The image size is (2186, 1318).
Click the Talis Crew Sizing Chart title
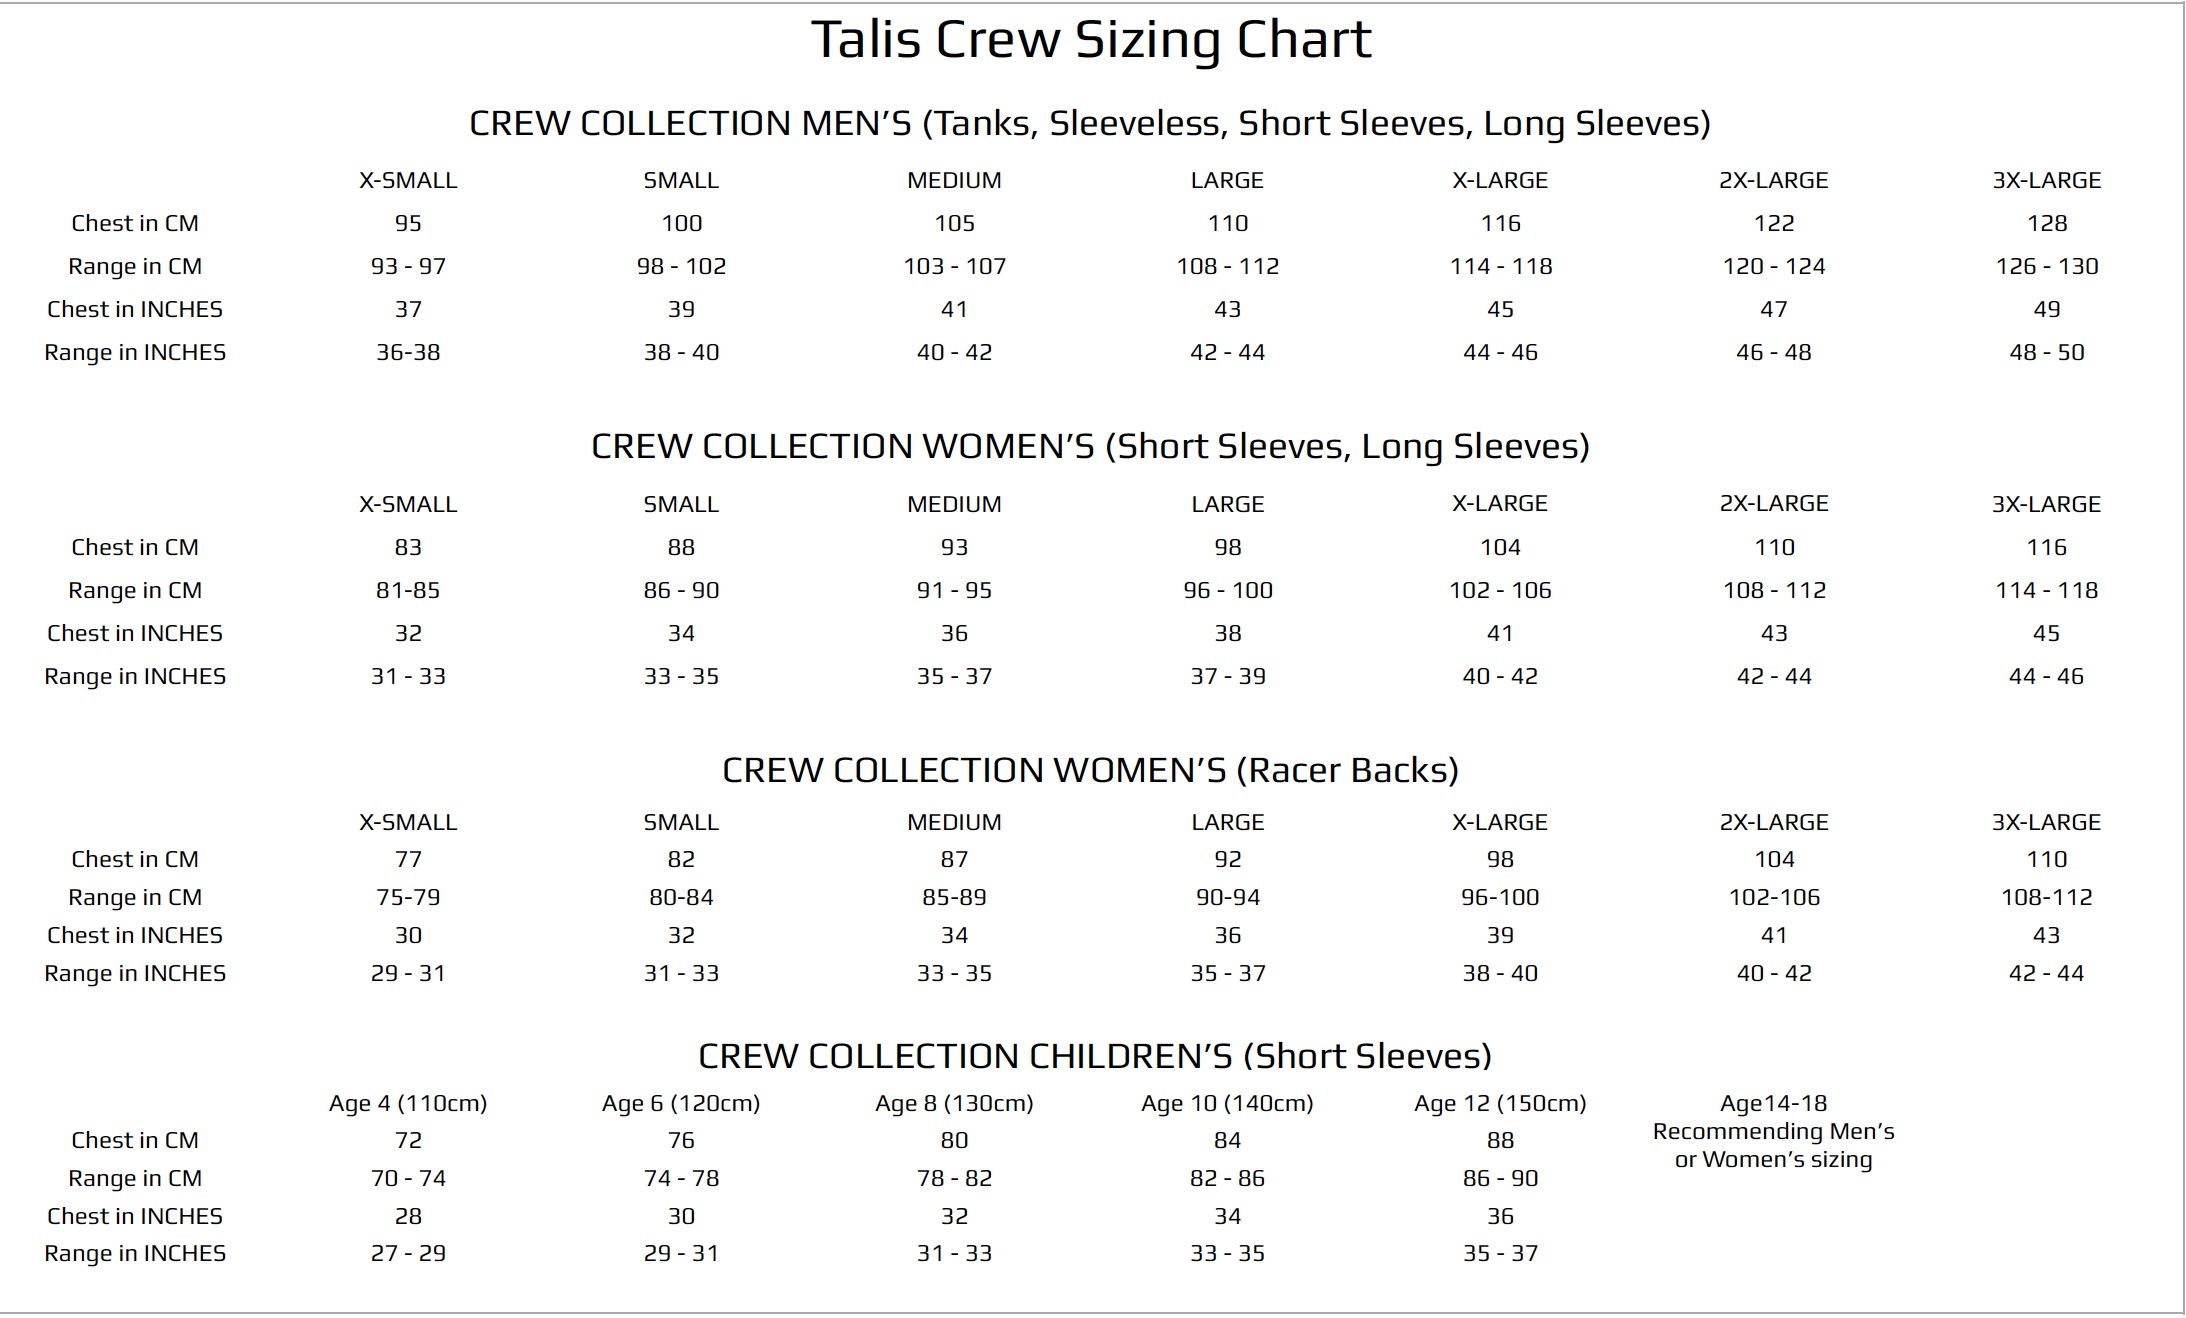point(1091,40)
